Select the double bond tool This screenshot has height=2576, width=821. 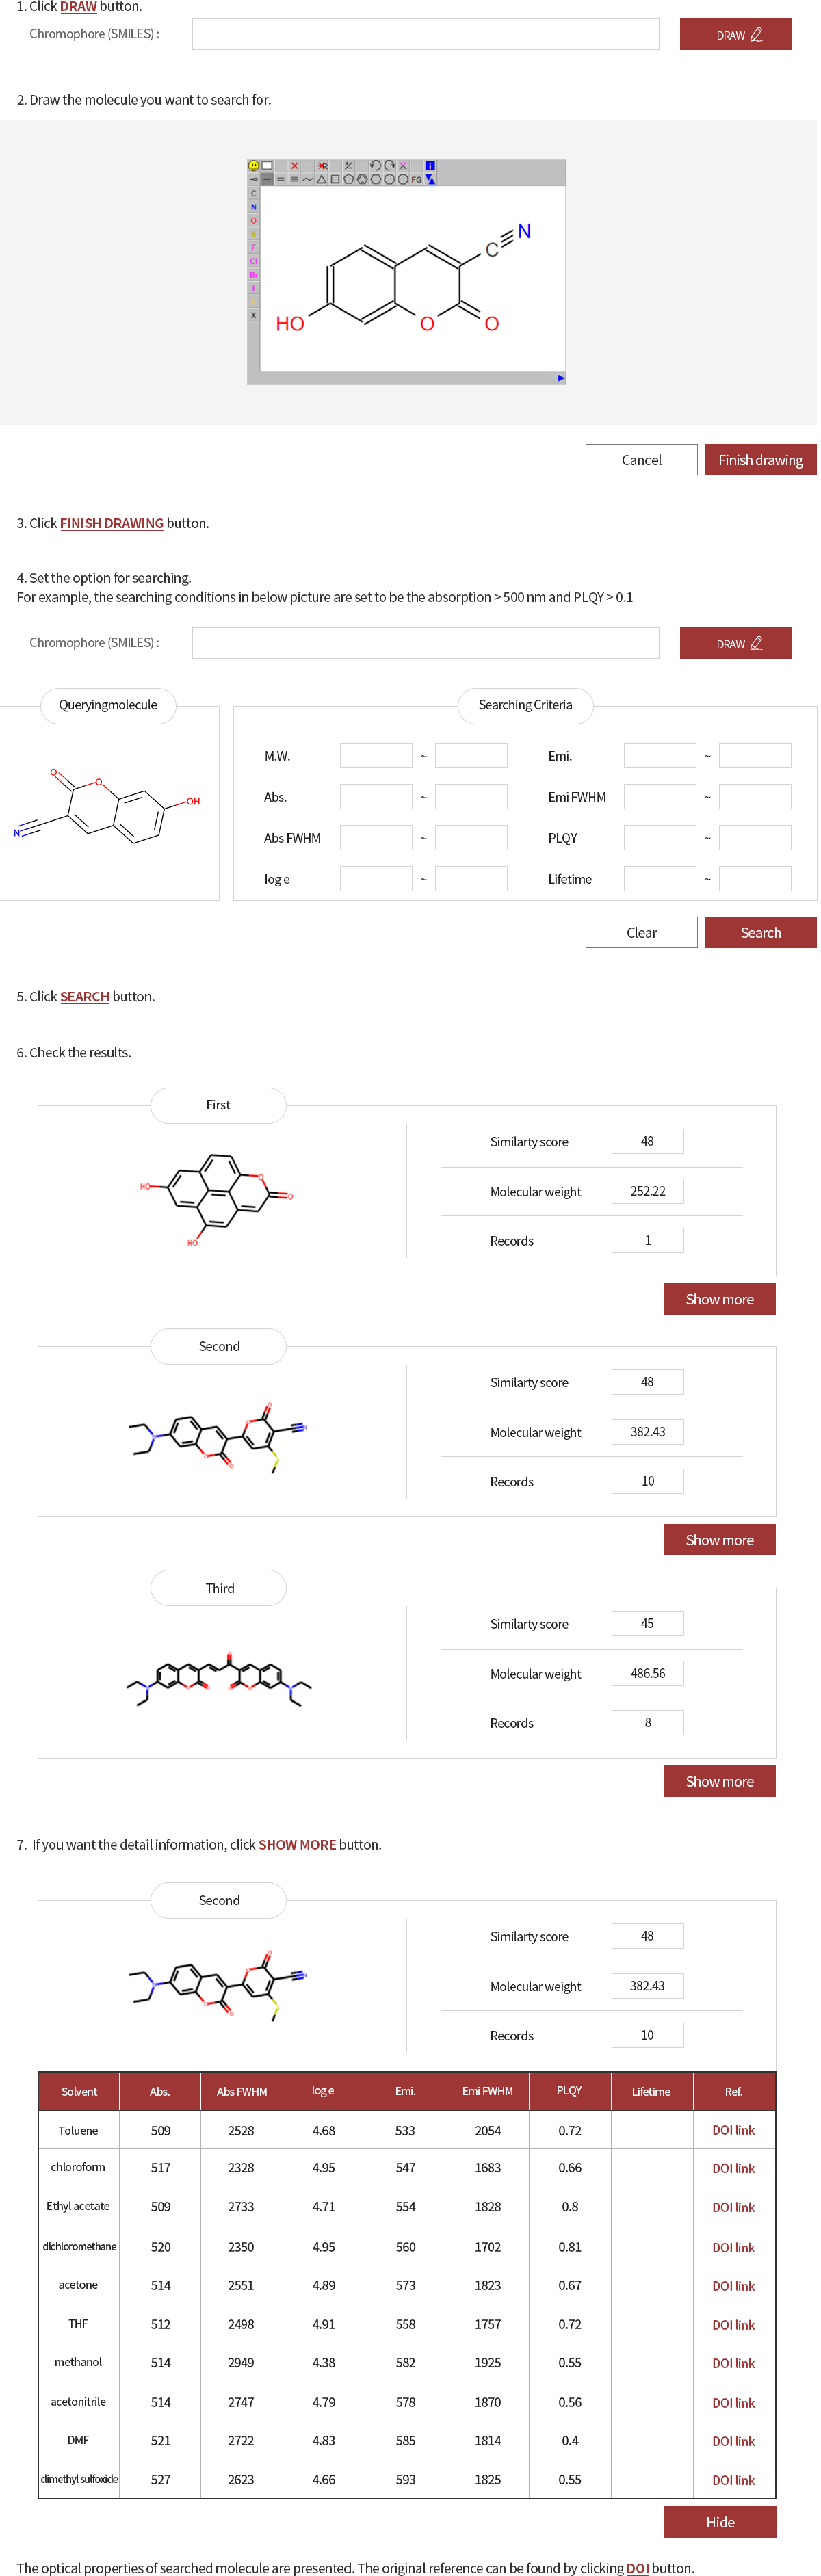[281, 180]
